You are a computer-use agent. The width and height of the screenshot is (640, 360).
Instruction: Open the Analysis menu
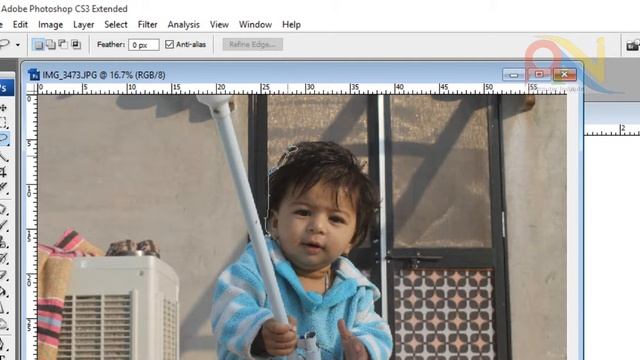pos(184,24)
